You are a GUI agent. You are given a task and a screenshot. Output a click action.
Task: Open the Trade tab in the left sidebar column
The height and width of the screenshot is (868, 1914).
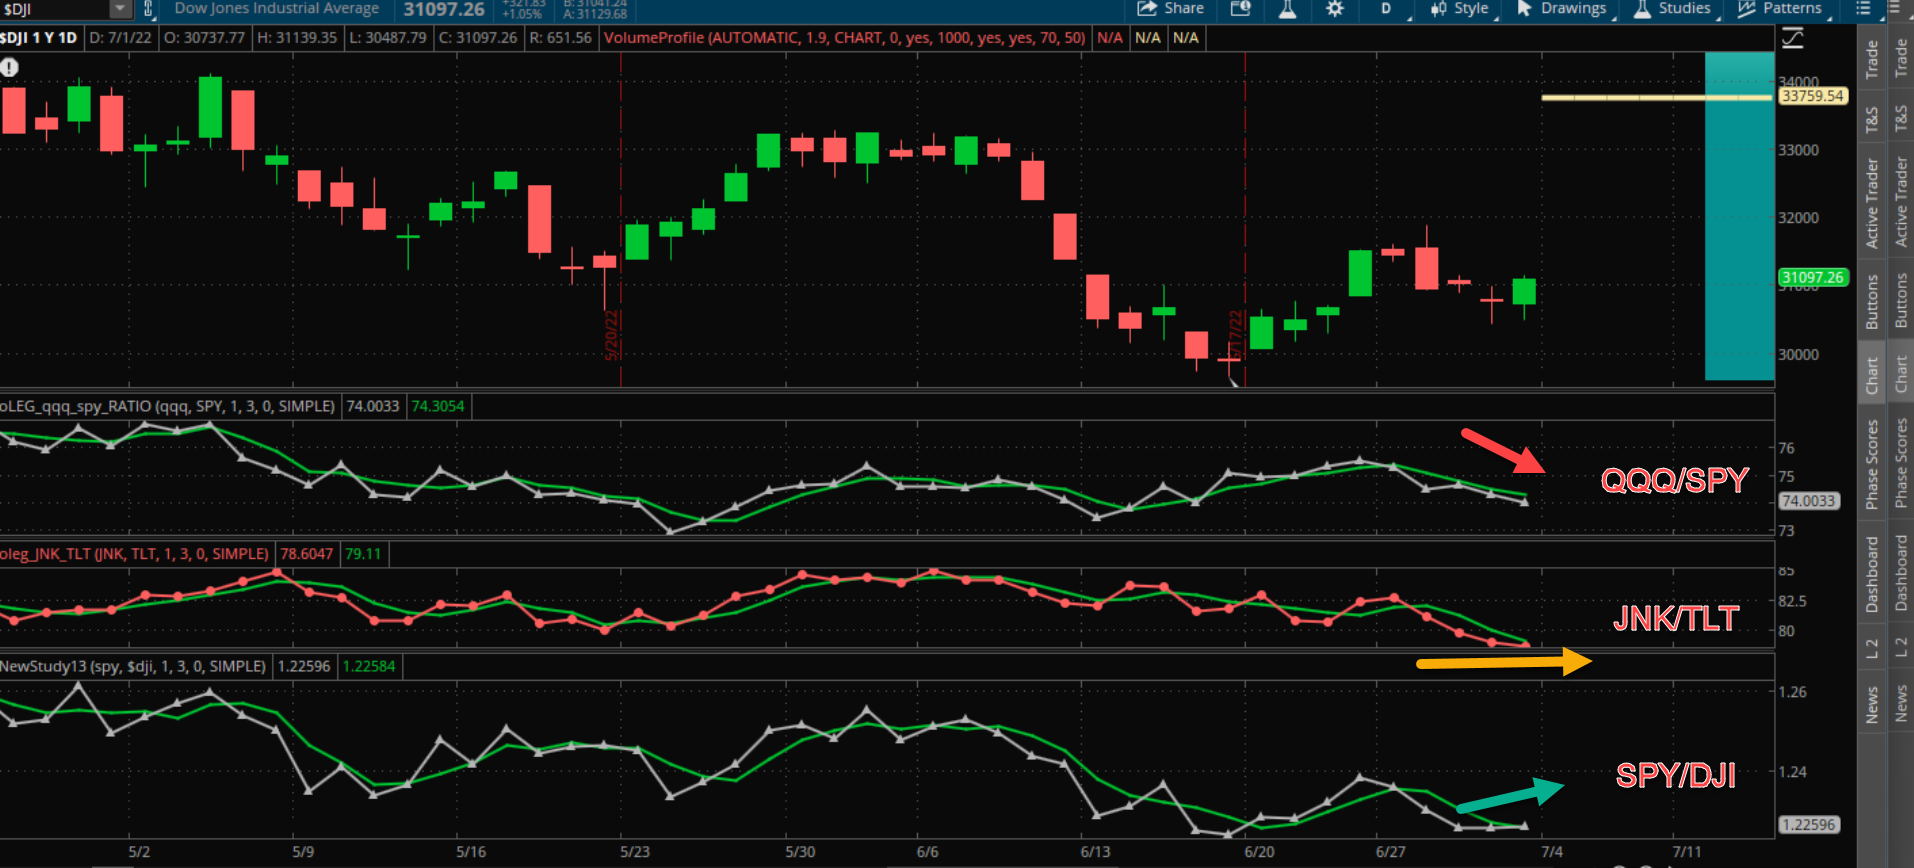1872,59
